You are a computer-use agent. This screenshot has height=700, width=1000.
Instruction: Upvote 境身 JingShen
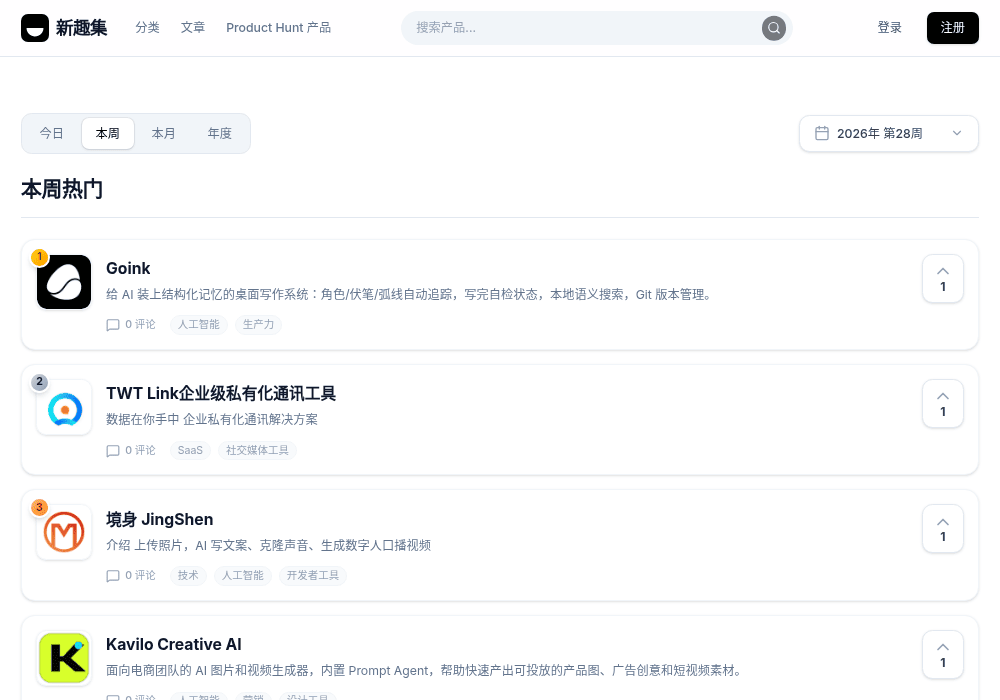coord(943,529)
